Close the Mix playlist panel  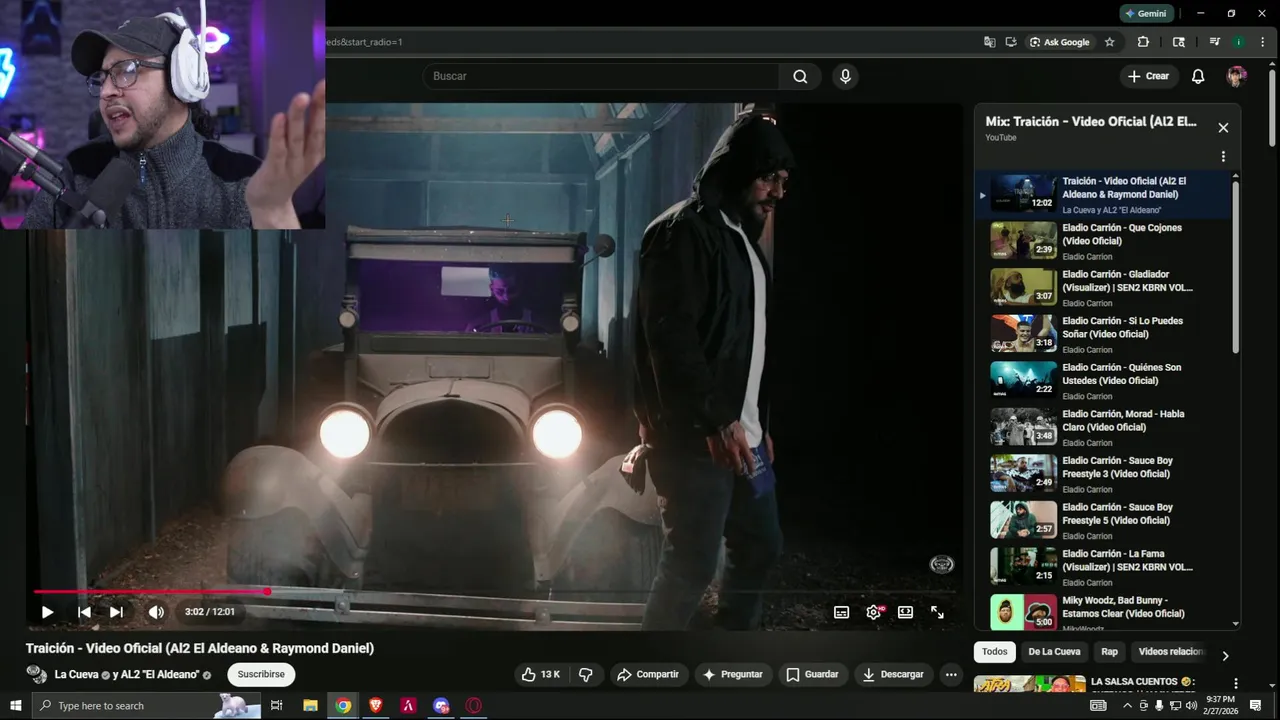pos(1223,128)
